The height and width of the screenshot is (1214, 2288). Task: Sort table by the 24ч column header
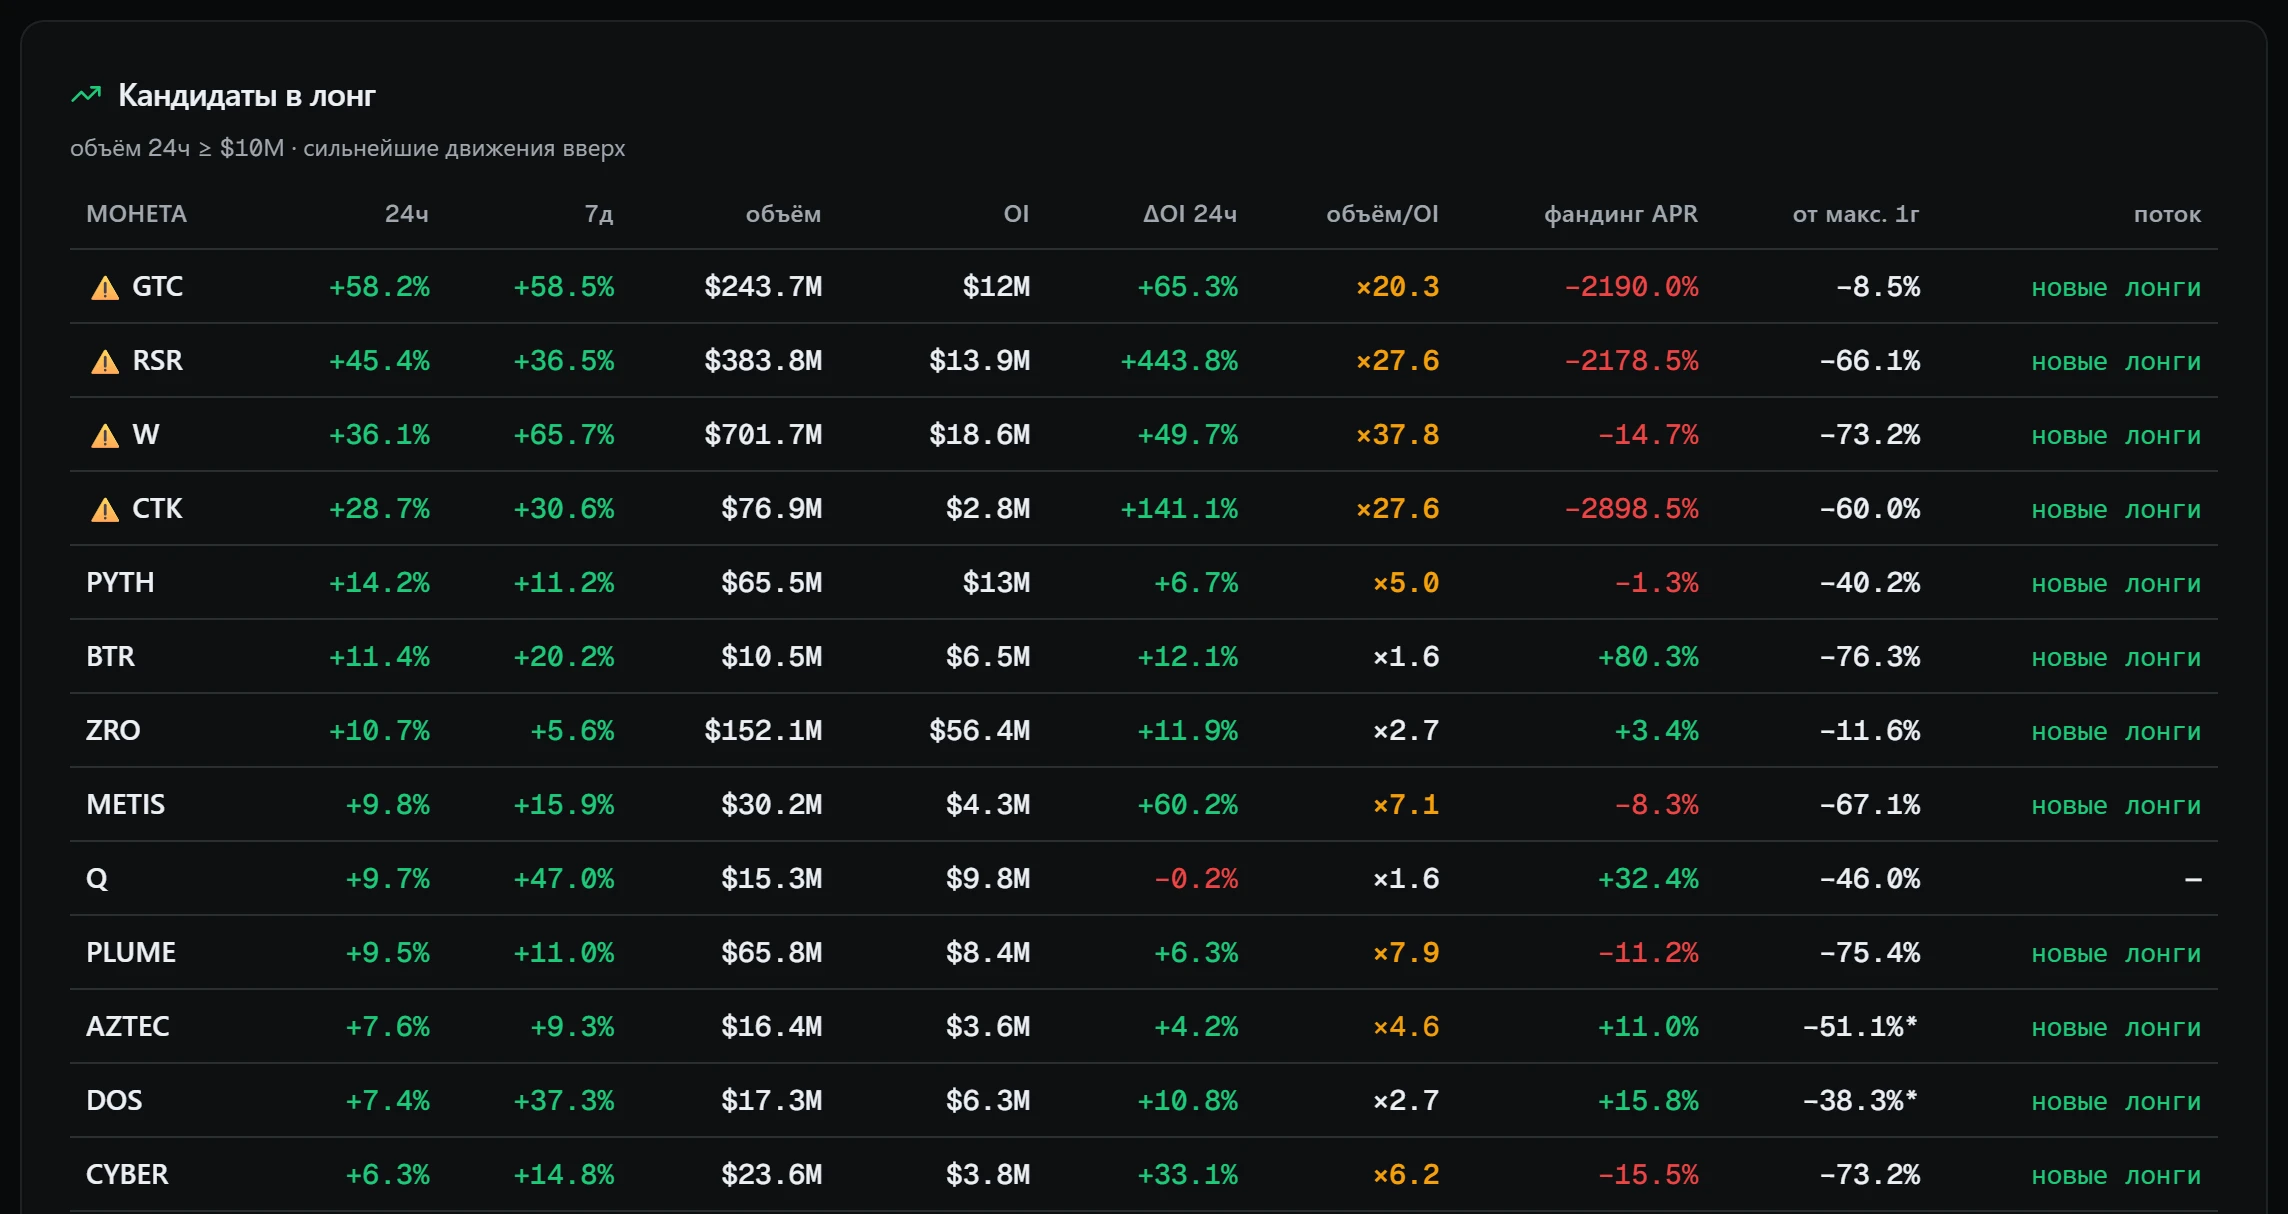(x=407, y=214)
